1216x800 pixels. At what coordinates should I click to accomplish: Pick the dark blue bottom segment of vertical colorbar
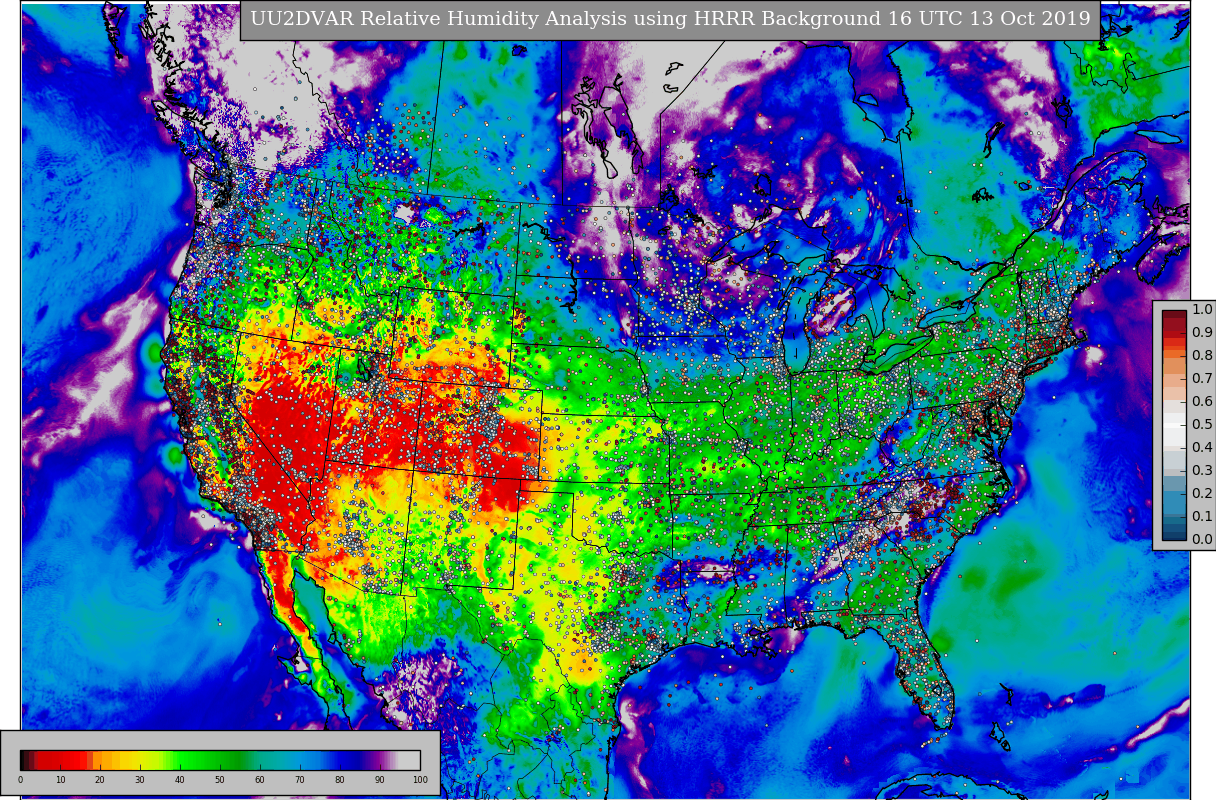1174,534
